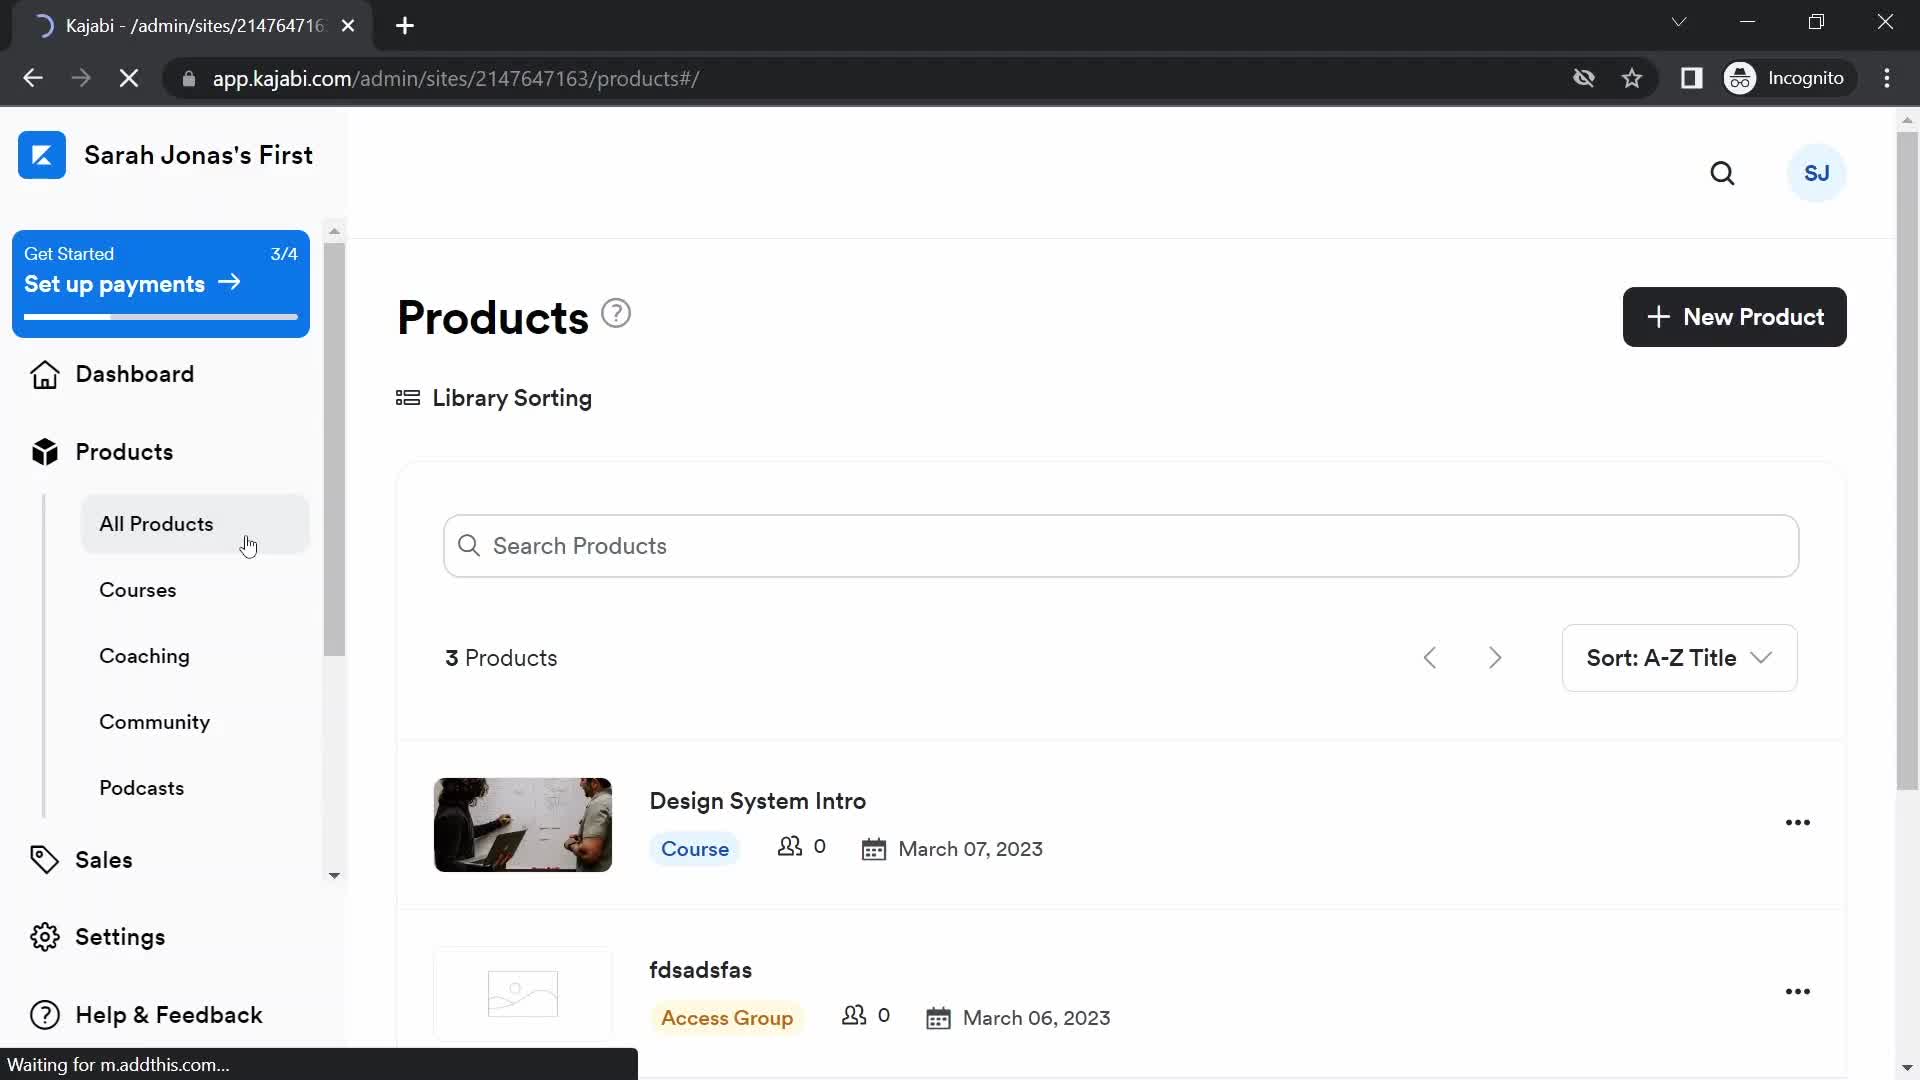This screenshot has width=1920, height=1080.
Task: Open the SJ account avatar
Action: (x=1816, y=173)
